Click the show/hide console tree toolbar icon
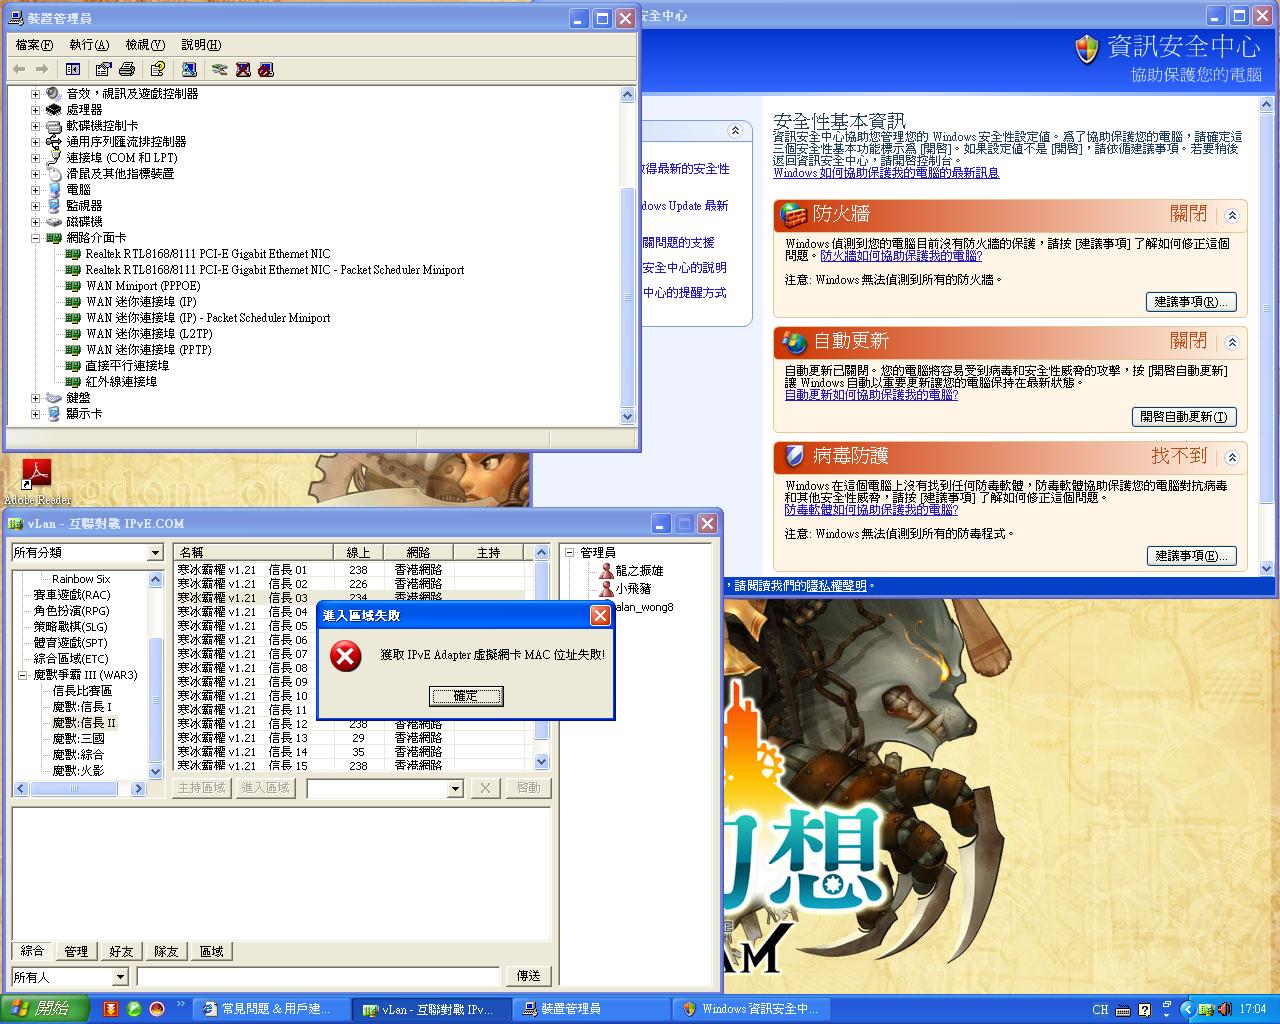The height and width of the screenshot is (1024, 1280). pos(73,69)
